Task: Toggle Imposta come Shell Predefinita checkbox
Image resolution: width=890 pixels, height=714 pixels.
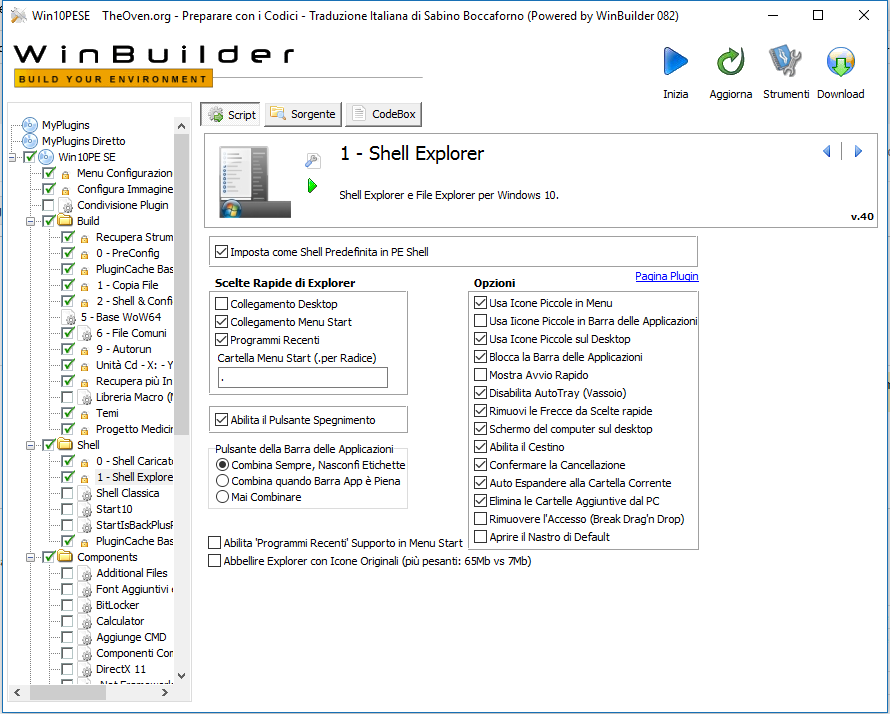Action: click(x=221, y=251)
